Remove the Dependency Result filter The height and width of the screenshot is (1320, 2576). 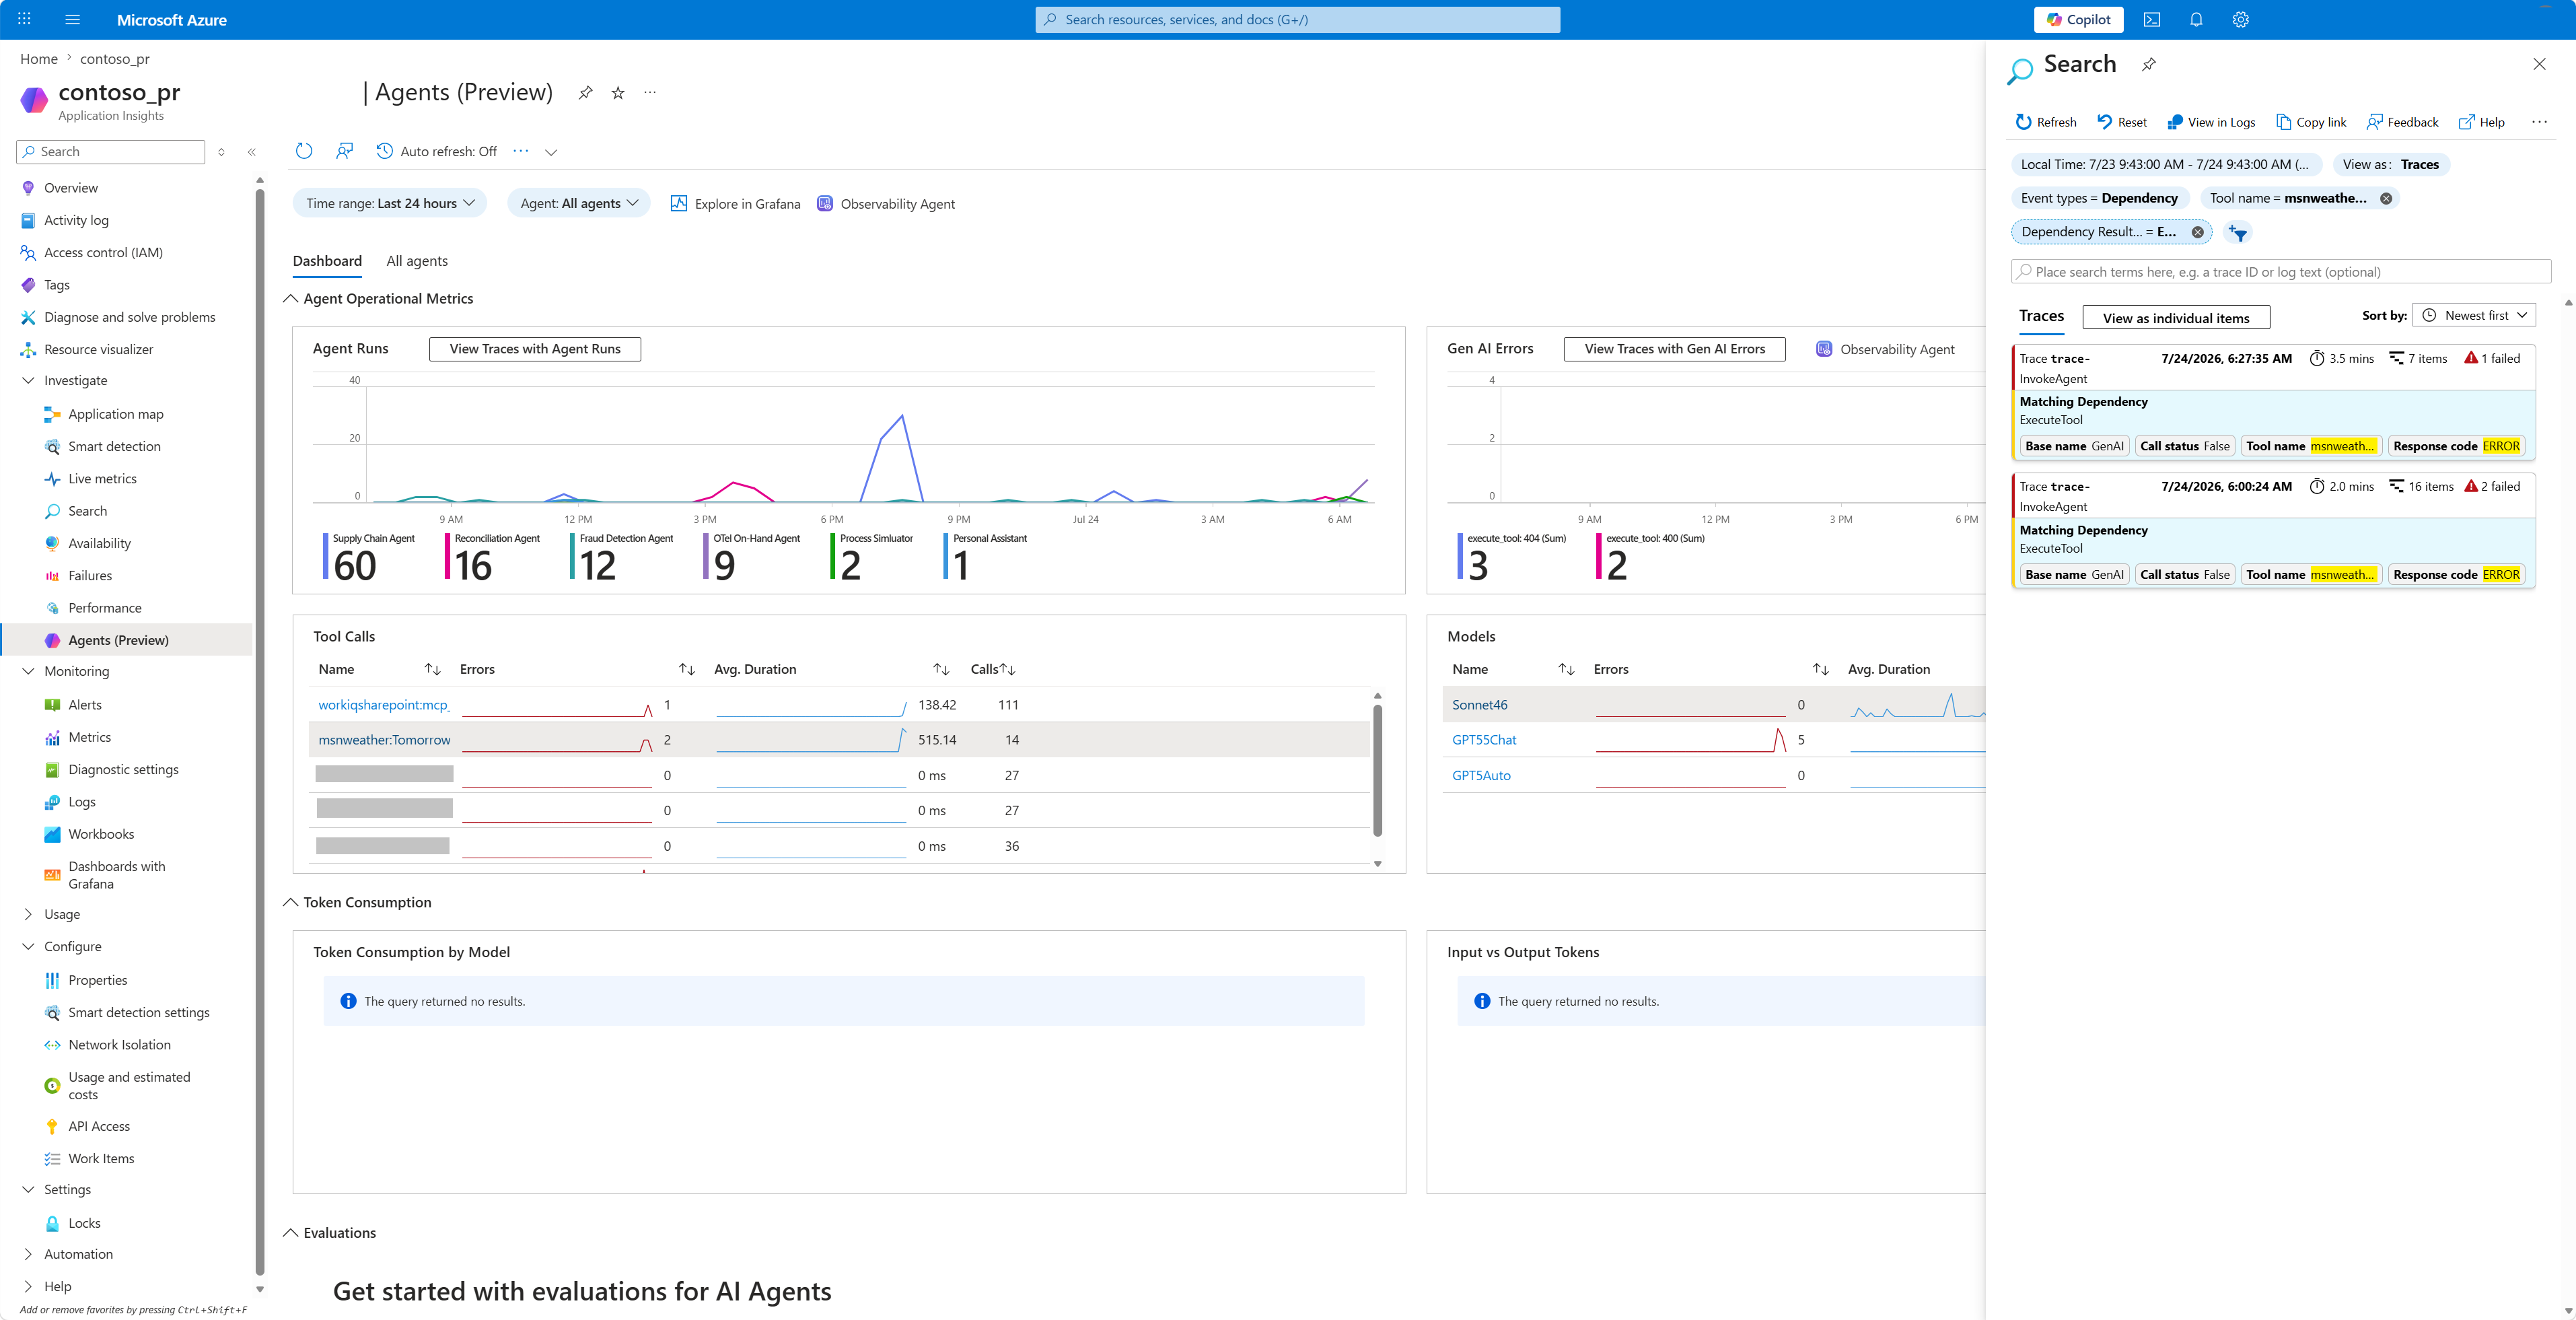point(2198,232)
